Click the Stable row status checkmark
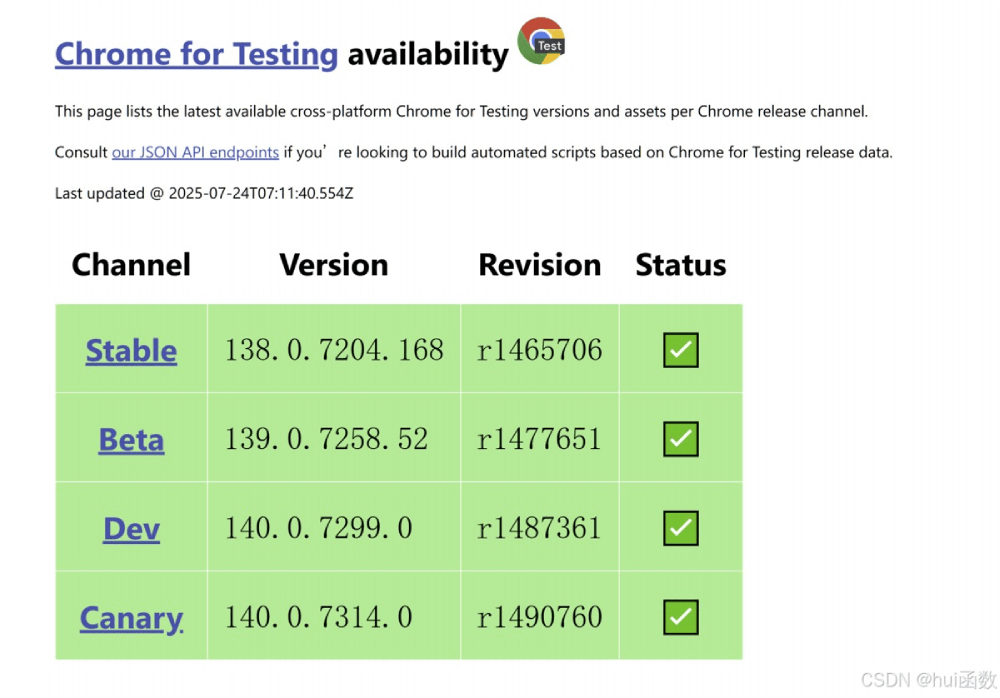The width and height of the screenshot is (1000, 698). (680, 350)
